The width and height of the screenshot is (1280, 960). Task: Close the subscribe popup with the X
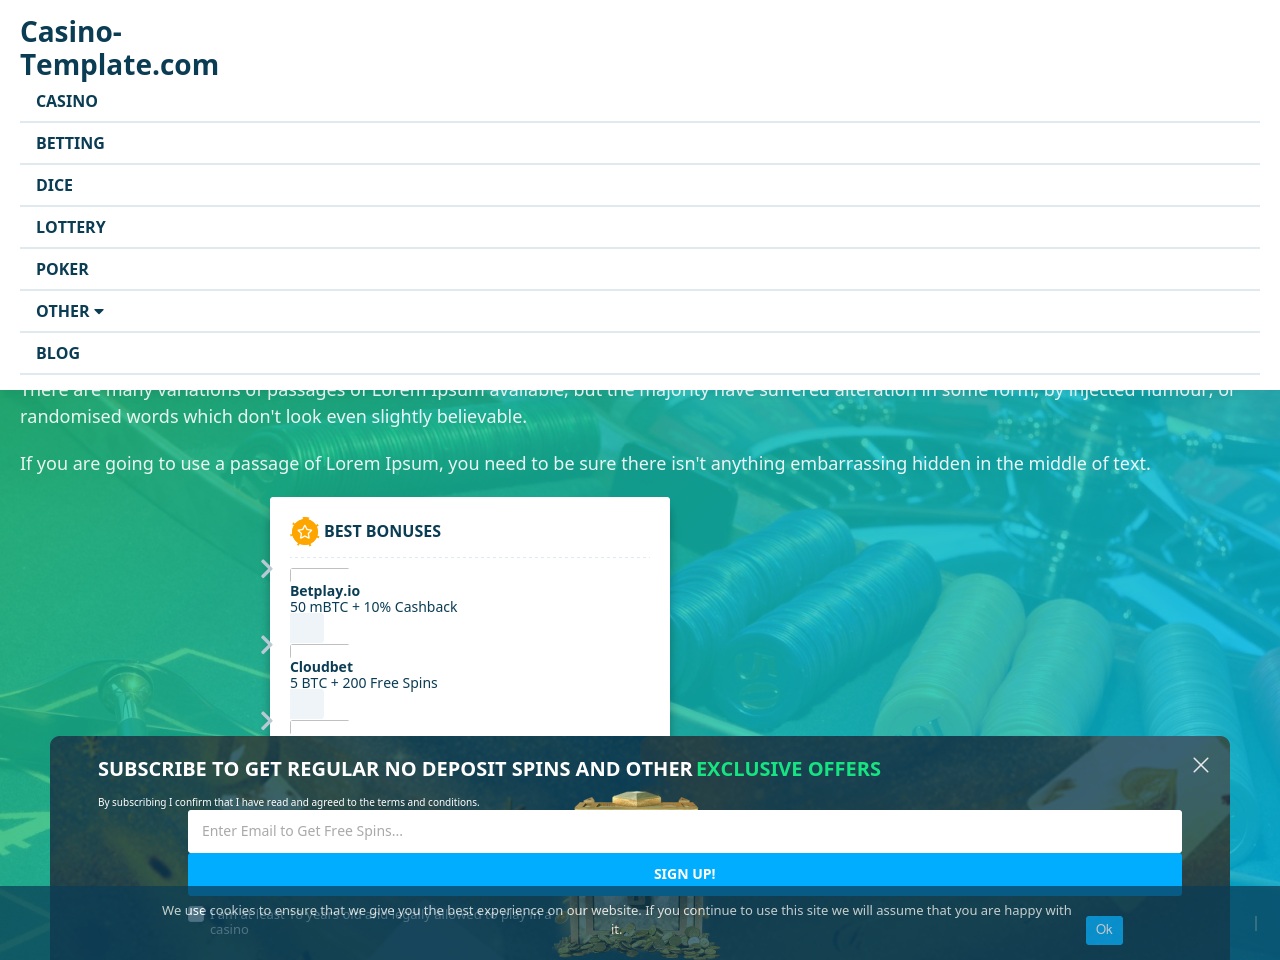tap(1201, 765)
